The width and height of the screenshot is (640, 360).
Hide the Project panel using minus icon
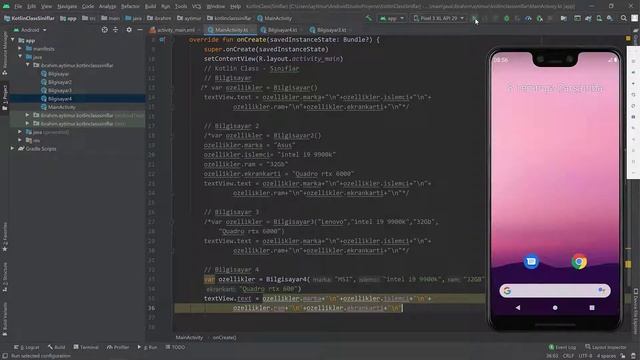pyautogui.click(x=140, y=30)
